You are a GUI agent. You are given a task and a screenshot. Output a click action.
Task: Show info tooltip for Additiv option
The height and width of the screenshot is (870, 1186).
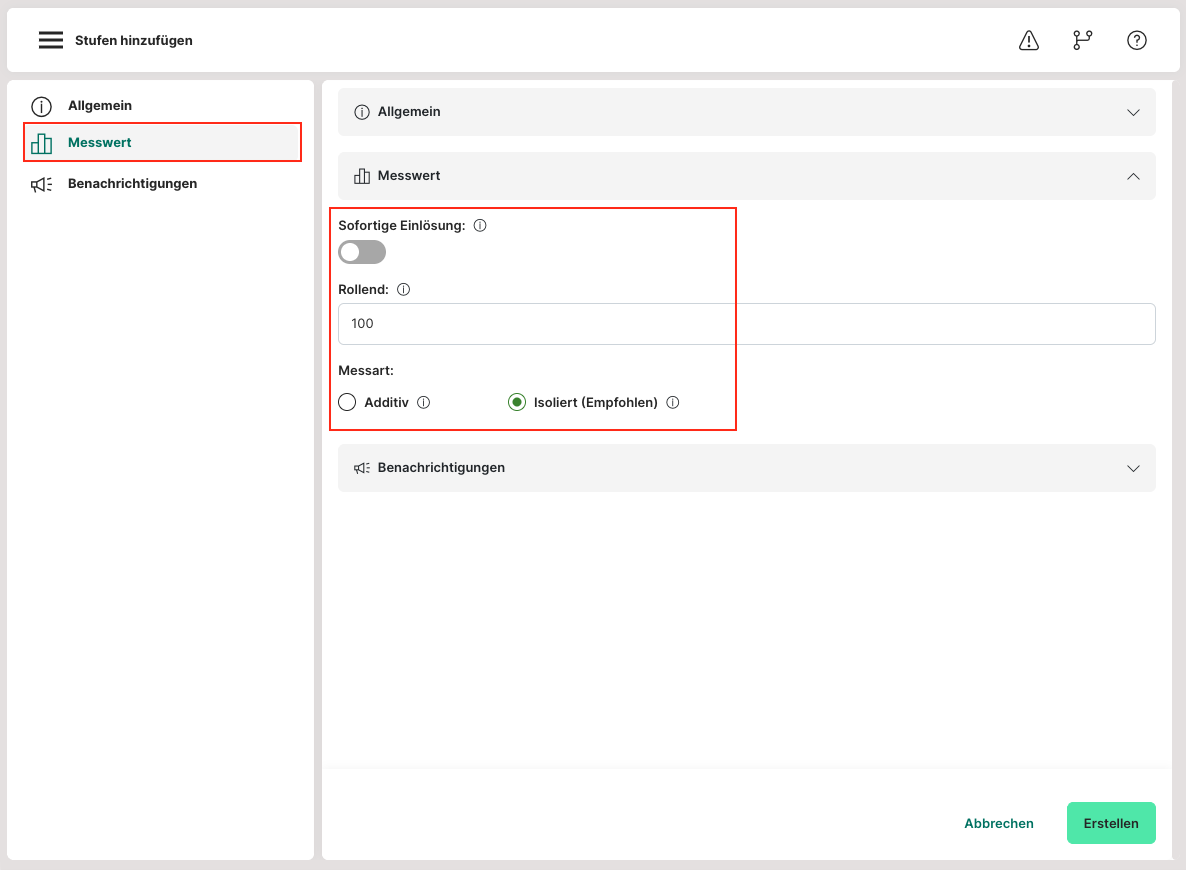[x=424, y=403]
